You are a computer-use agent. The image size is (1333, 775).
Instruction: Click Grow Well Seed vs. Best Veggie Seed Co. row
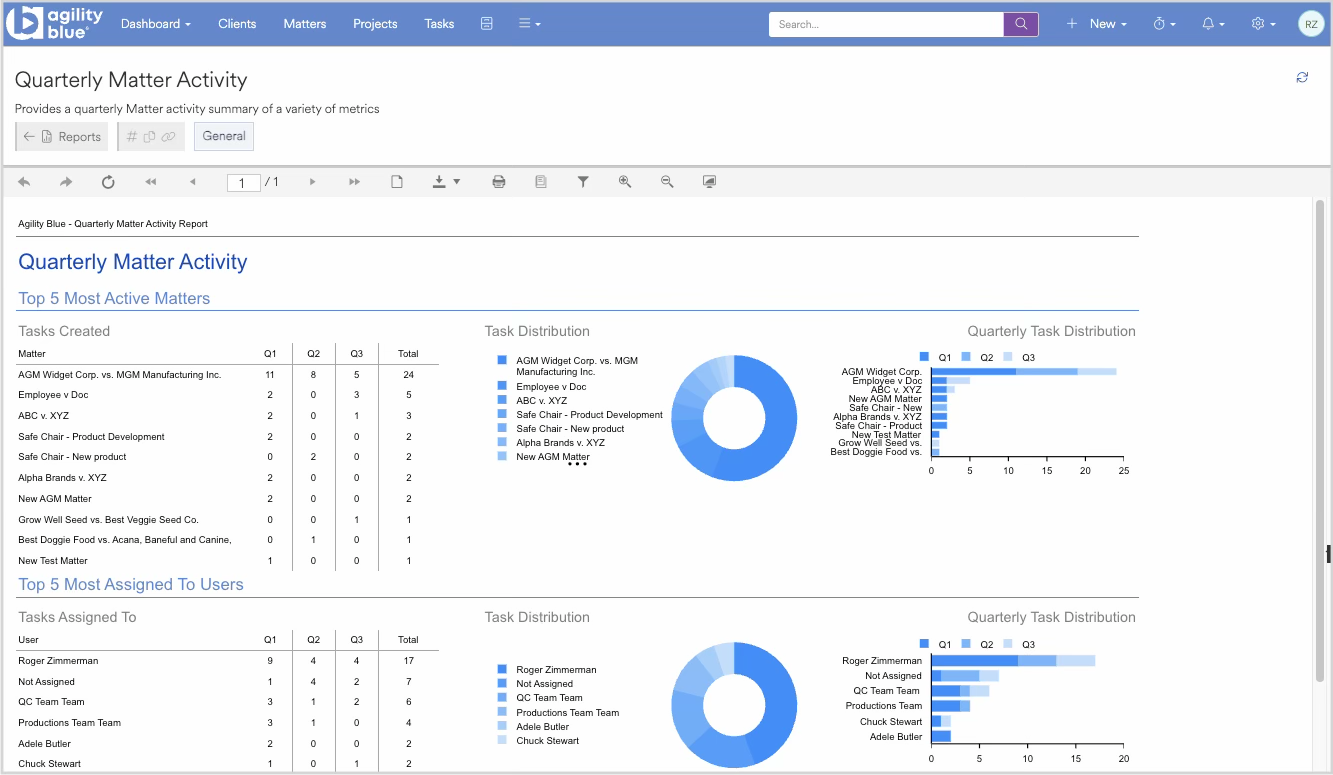[228, 520]
